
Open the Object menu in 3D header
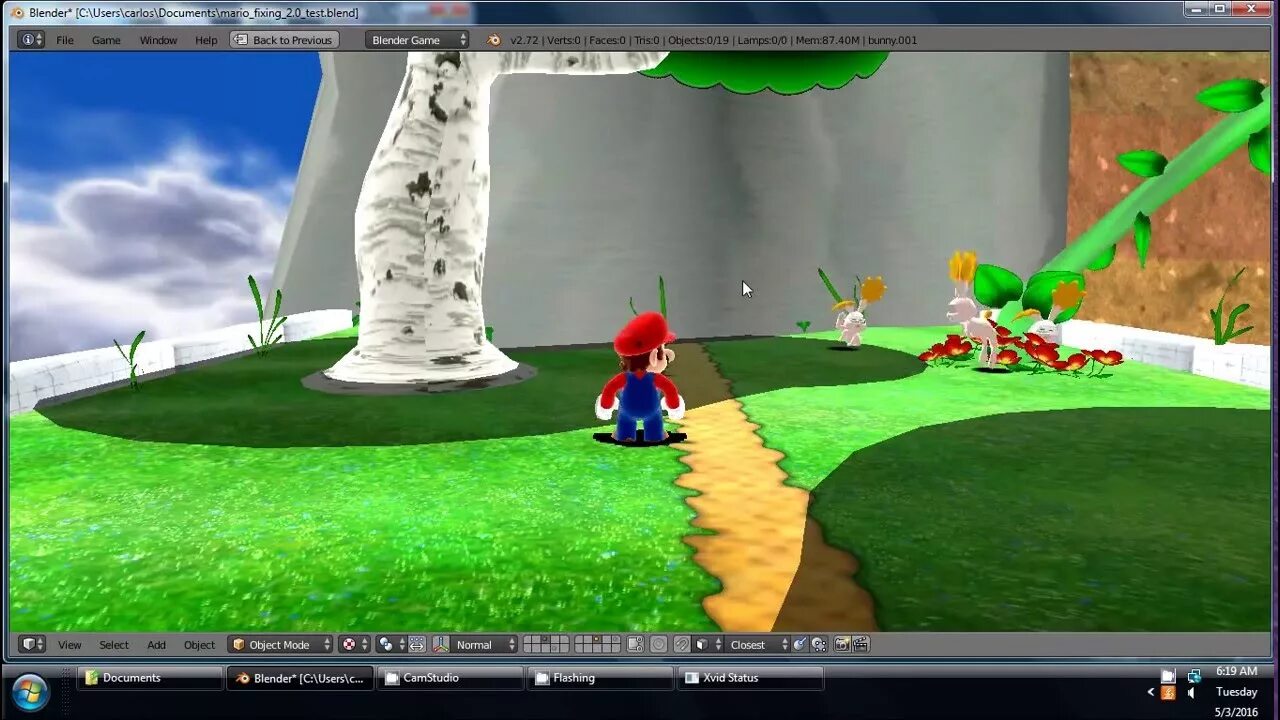point(199,645)
